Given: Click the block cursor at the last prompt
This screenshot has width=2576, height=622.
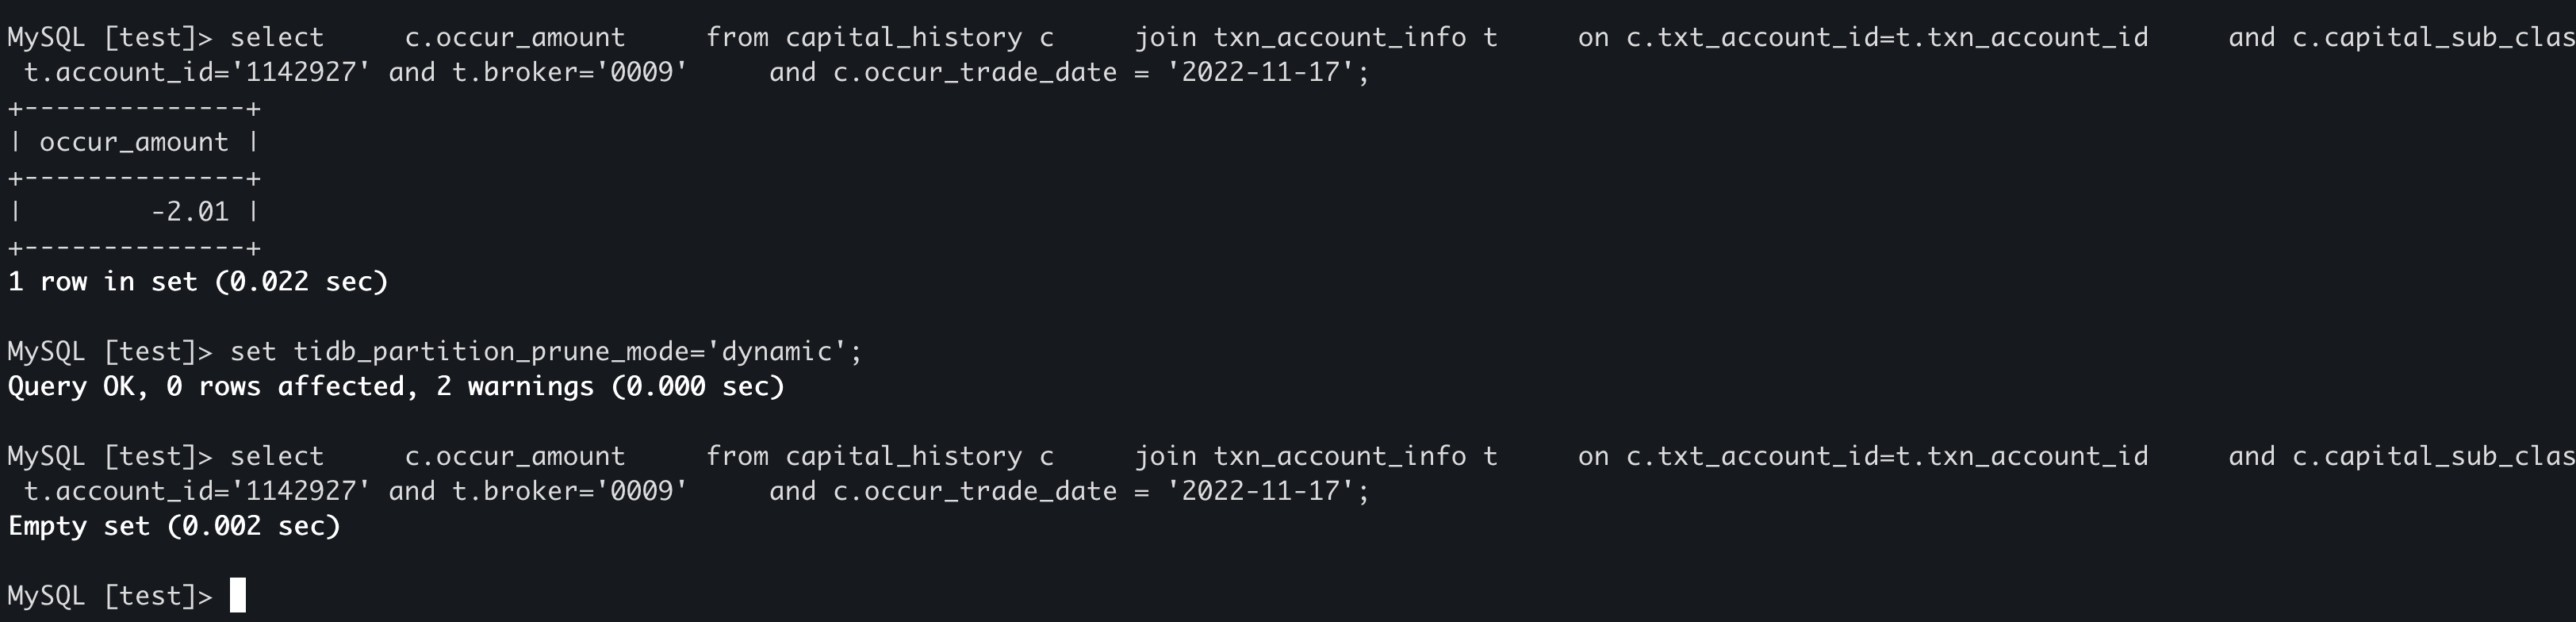Looking at the screenshot, I should [x=238, y=595].
